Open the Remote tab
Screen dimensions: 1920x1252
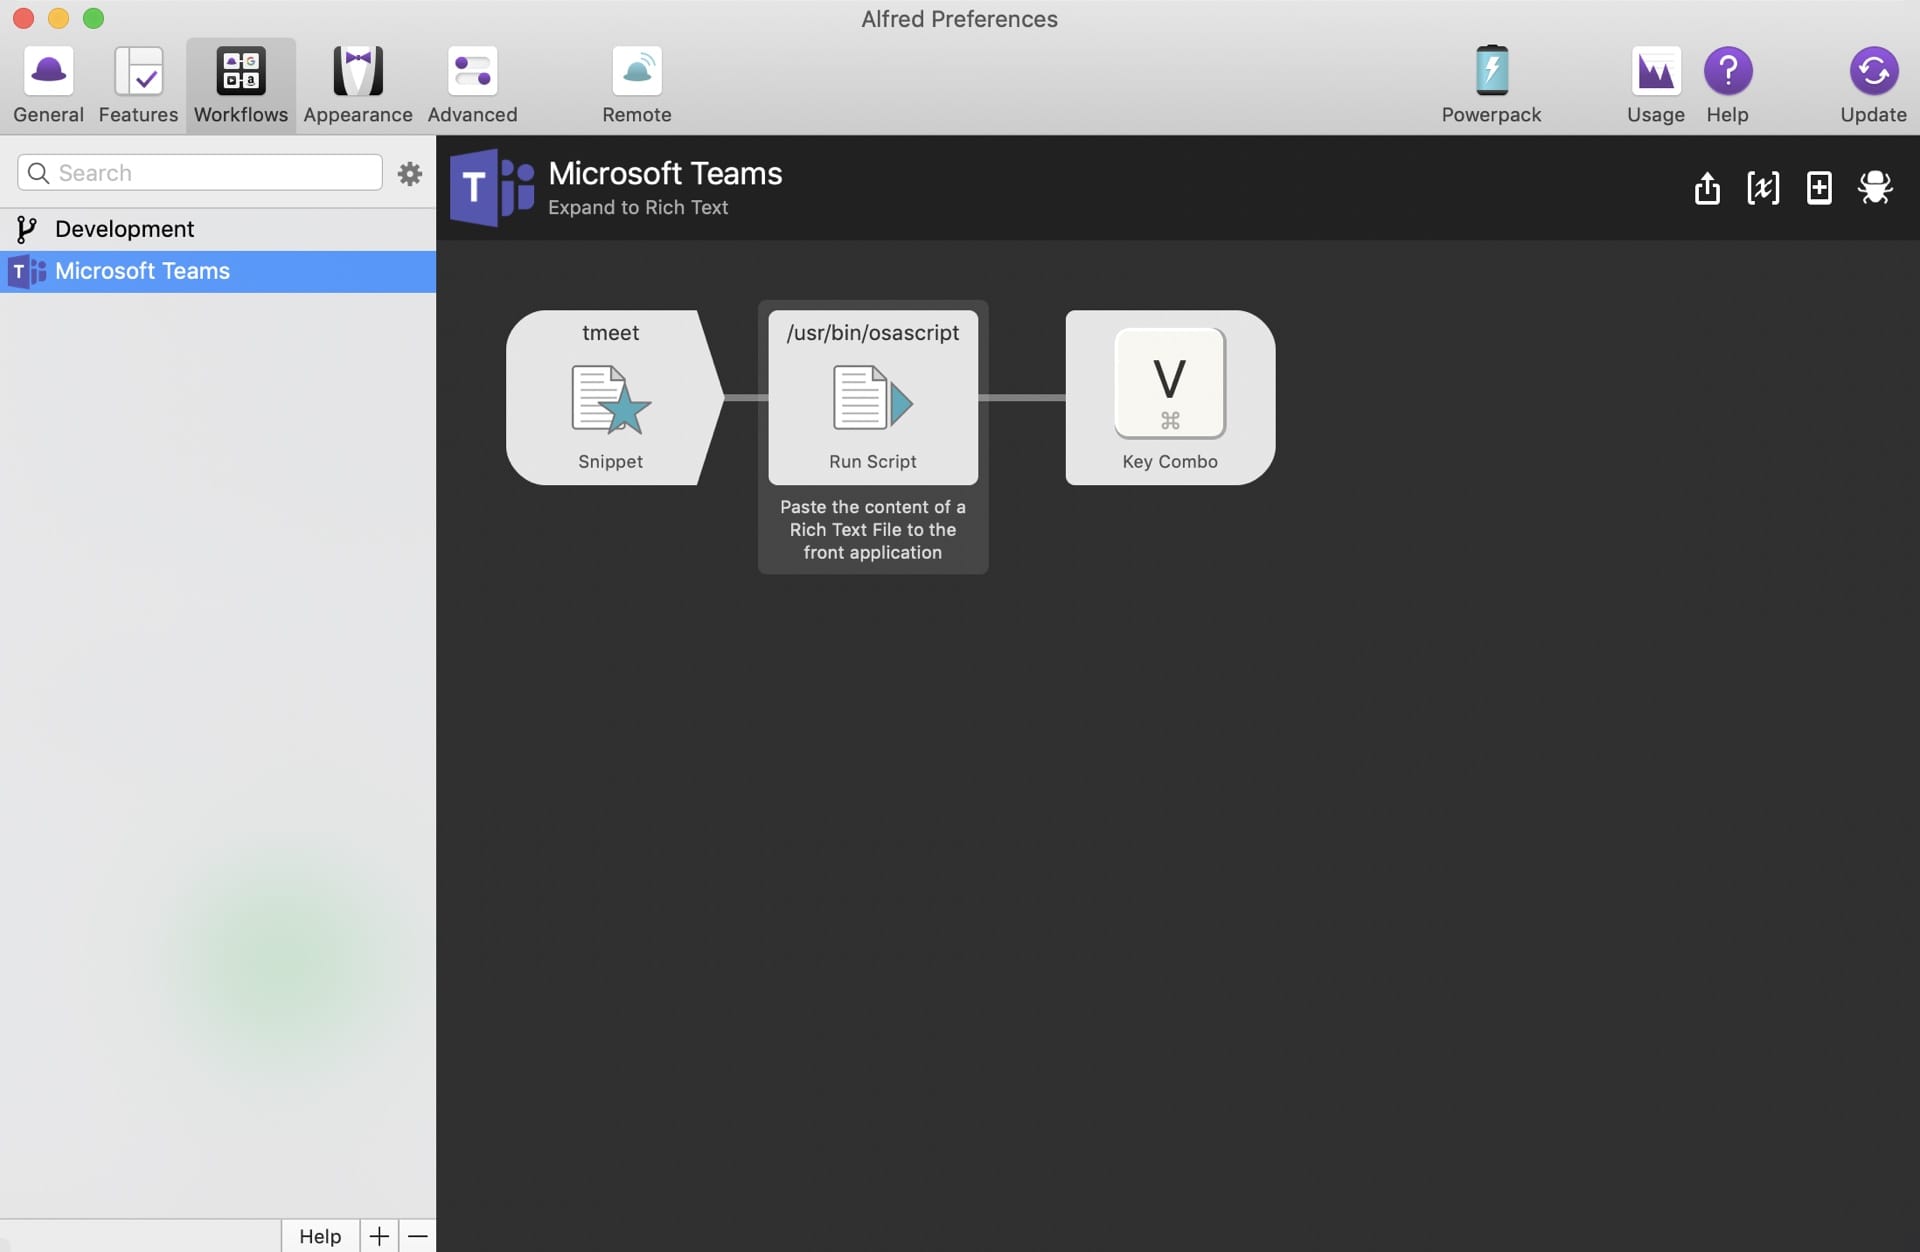click(637, 85)
